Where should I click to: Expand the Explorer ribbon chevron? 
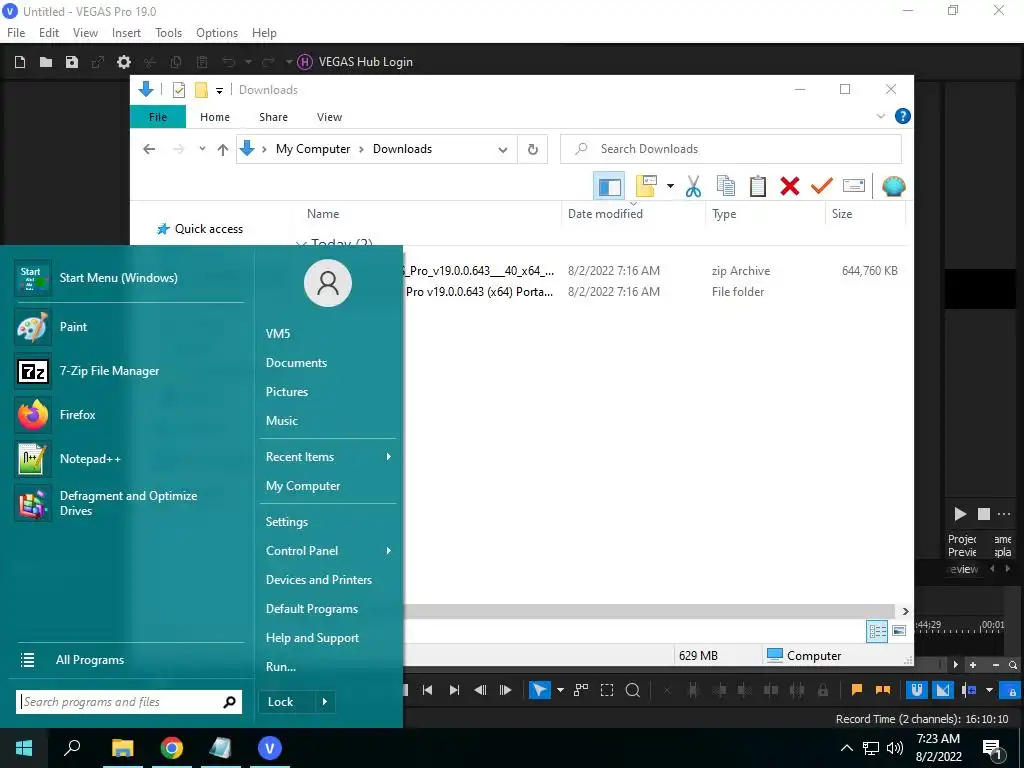pyautogui.click(x=880, y=117)
